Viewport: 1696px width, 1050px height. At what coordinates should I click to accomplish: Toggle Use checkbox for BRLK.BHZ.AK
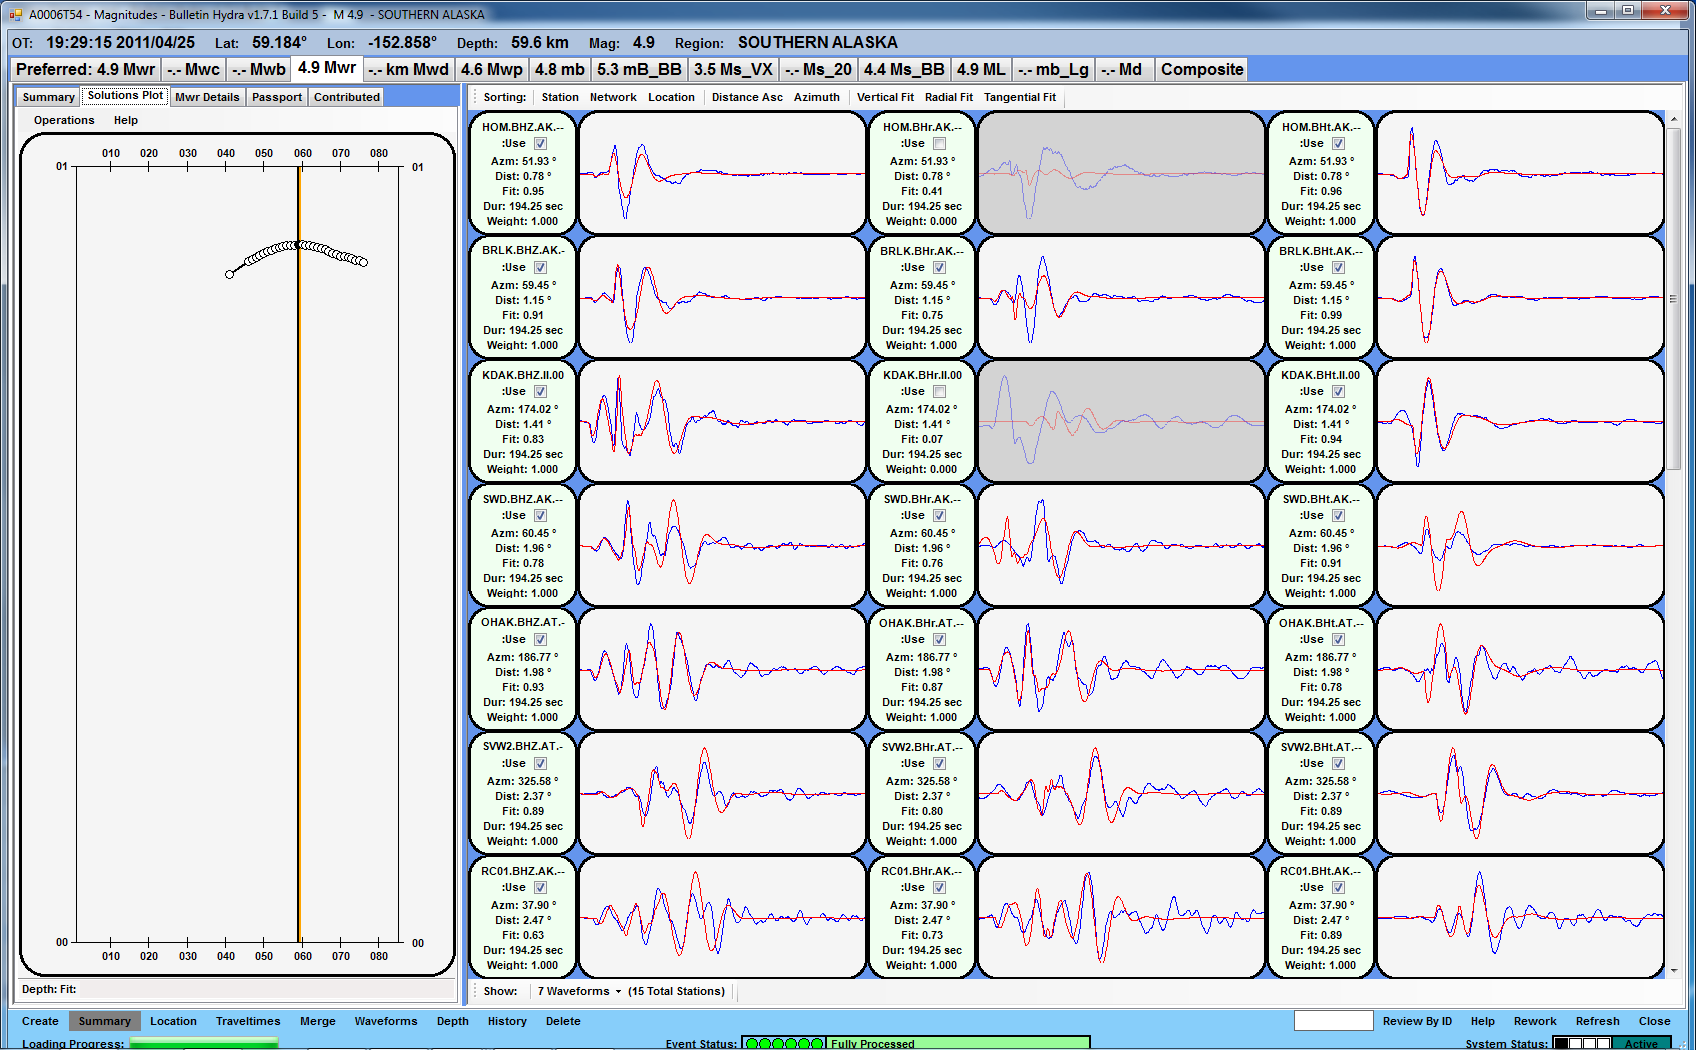(540, 268)
